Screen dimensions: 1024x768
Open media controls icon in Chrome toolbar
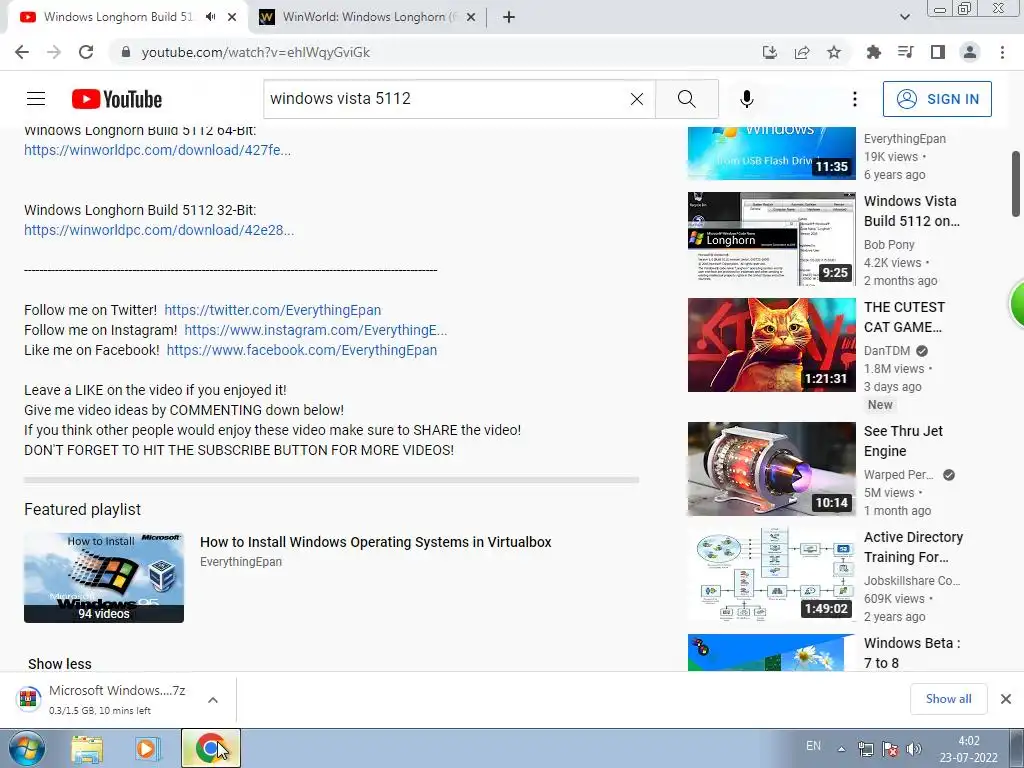coord(905,52)
